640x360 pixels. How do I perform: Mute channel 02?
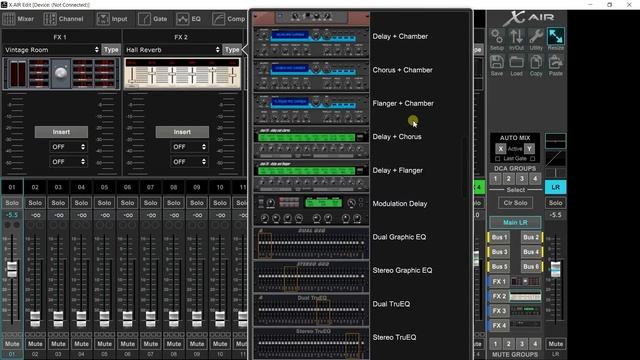pyautogui.click(x=35, y=344)
